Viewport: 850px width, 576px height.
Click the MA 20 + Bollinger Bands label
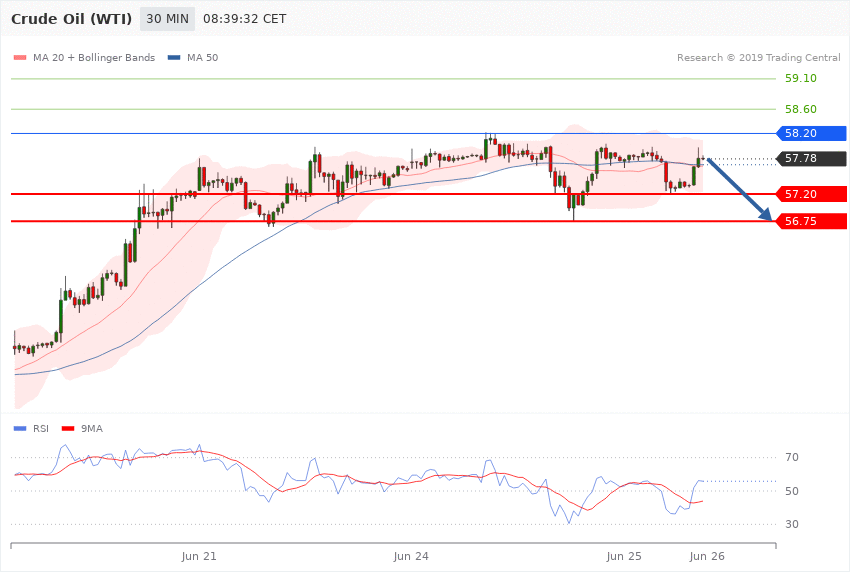pyautogui.click(x=94, y=57)
